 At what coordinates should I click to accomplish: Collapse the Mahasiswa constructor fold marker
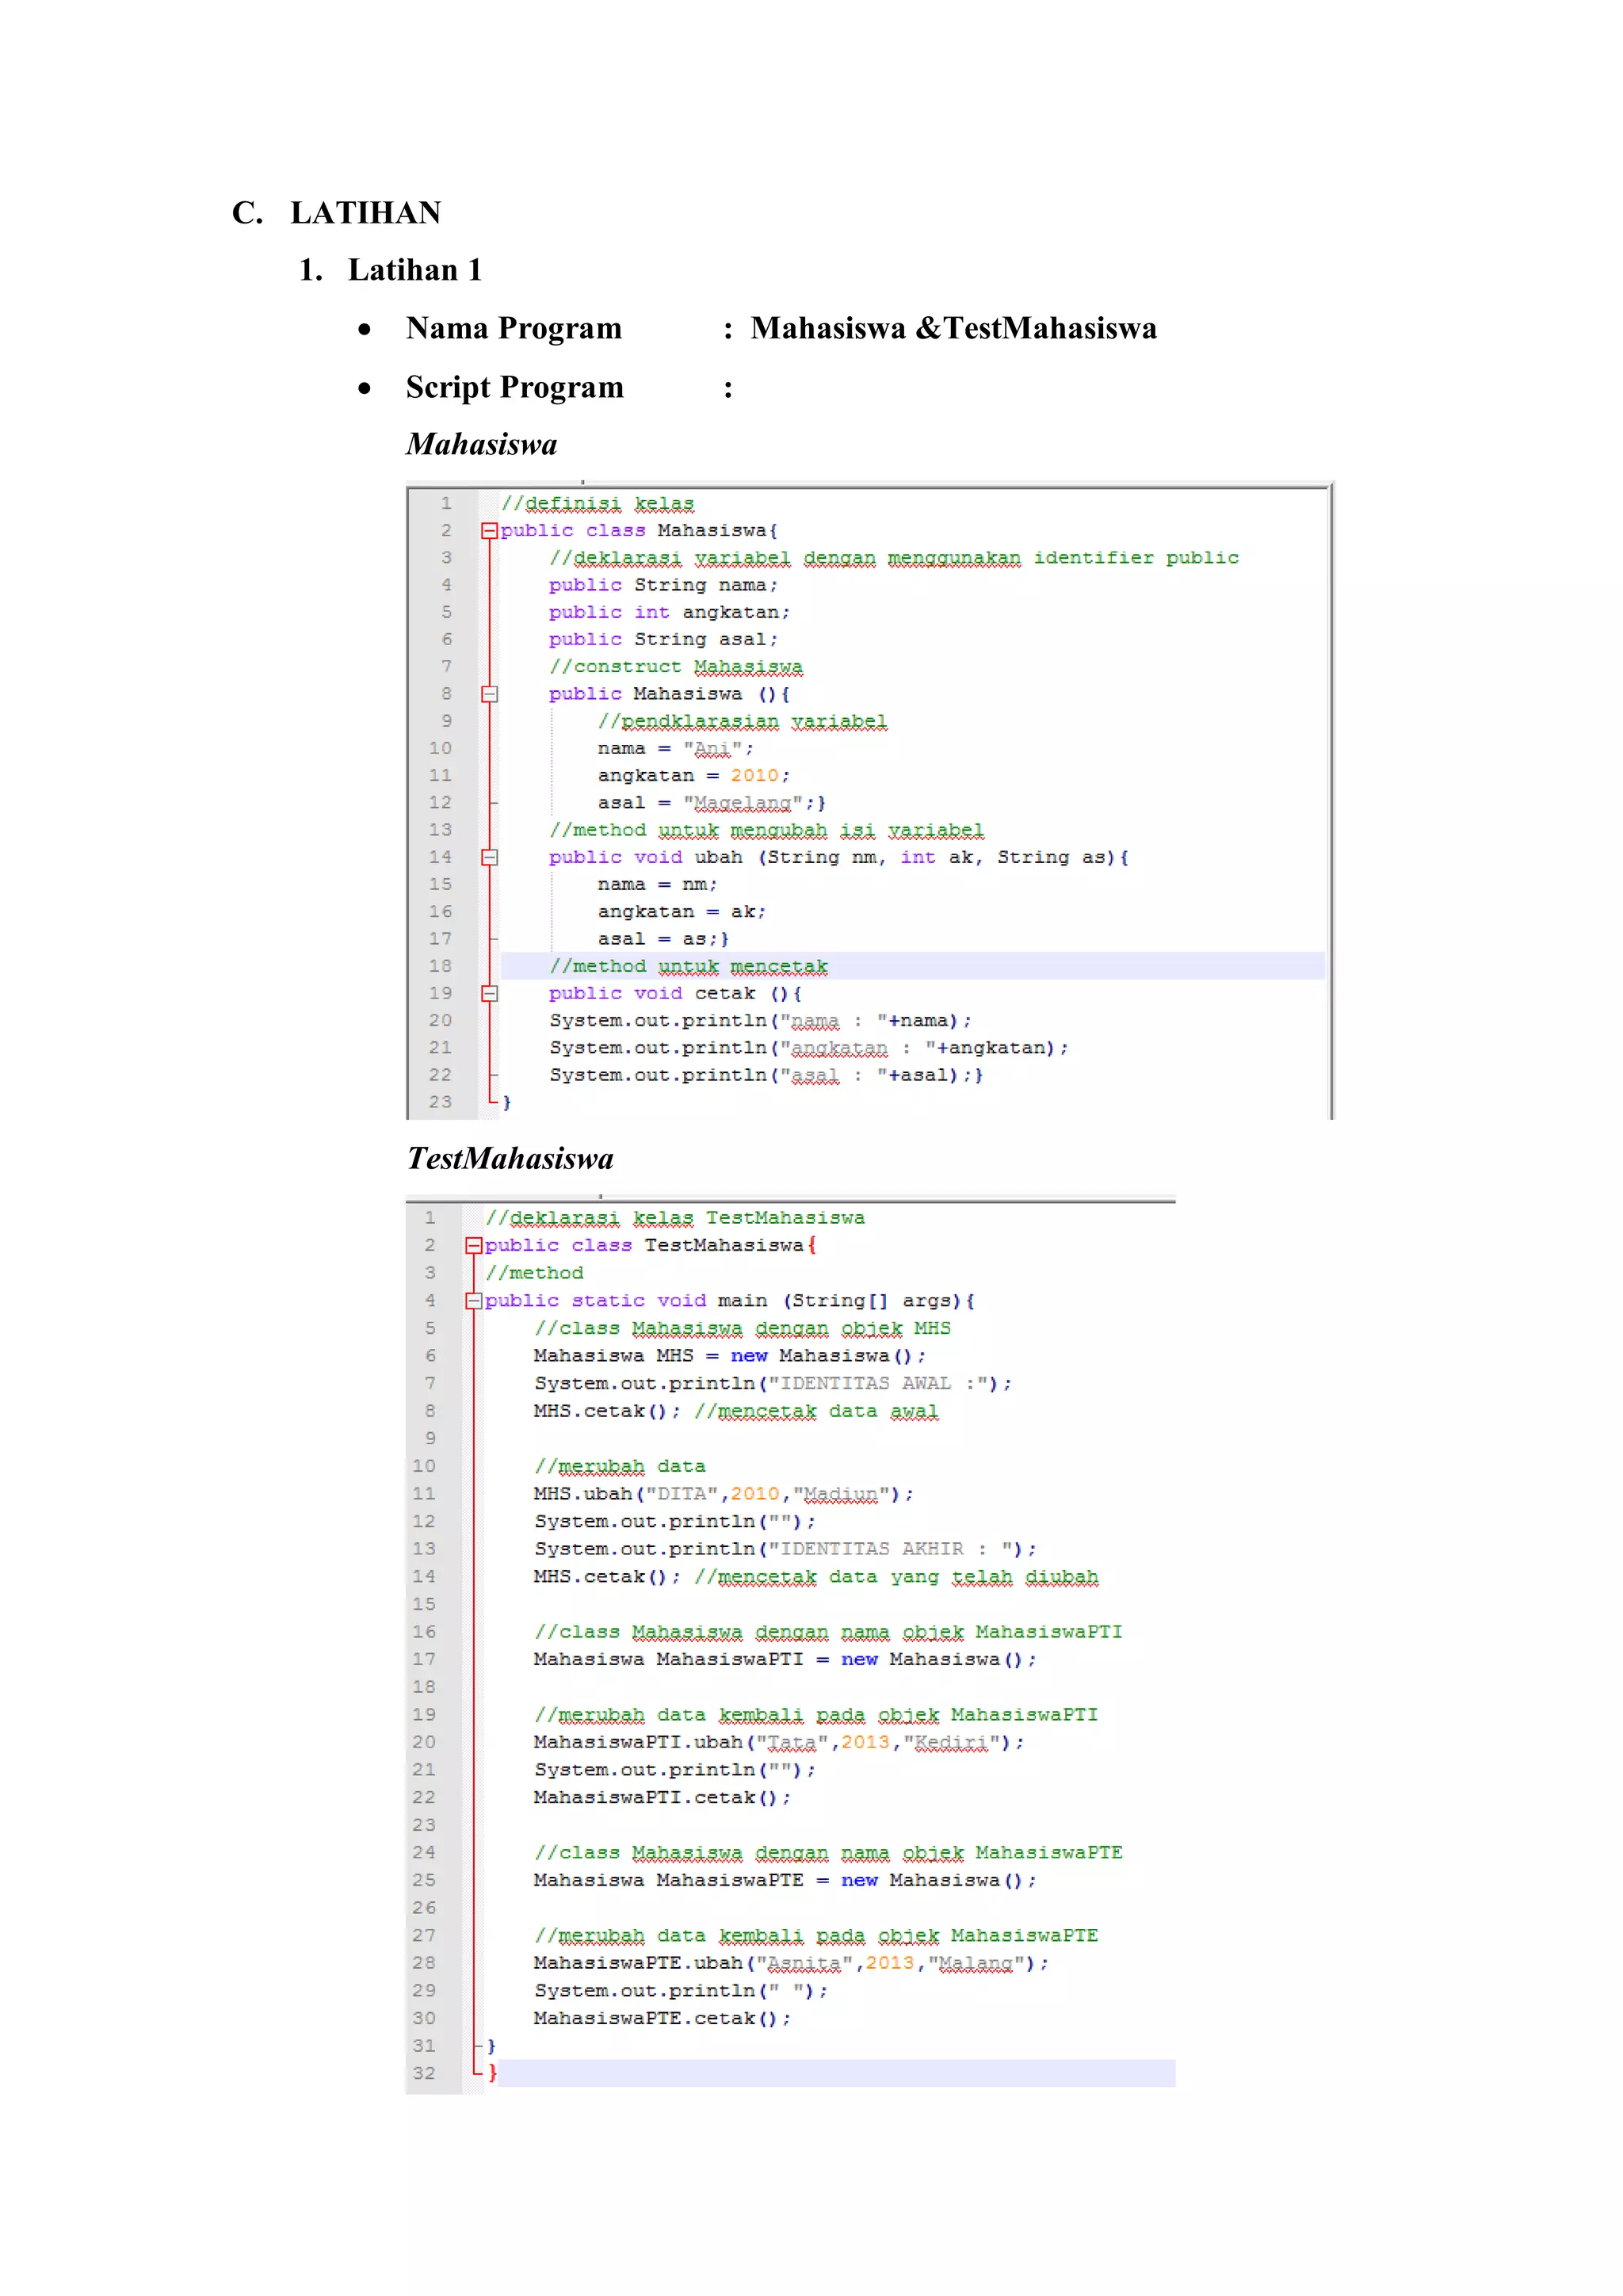click(489, 694)
